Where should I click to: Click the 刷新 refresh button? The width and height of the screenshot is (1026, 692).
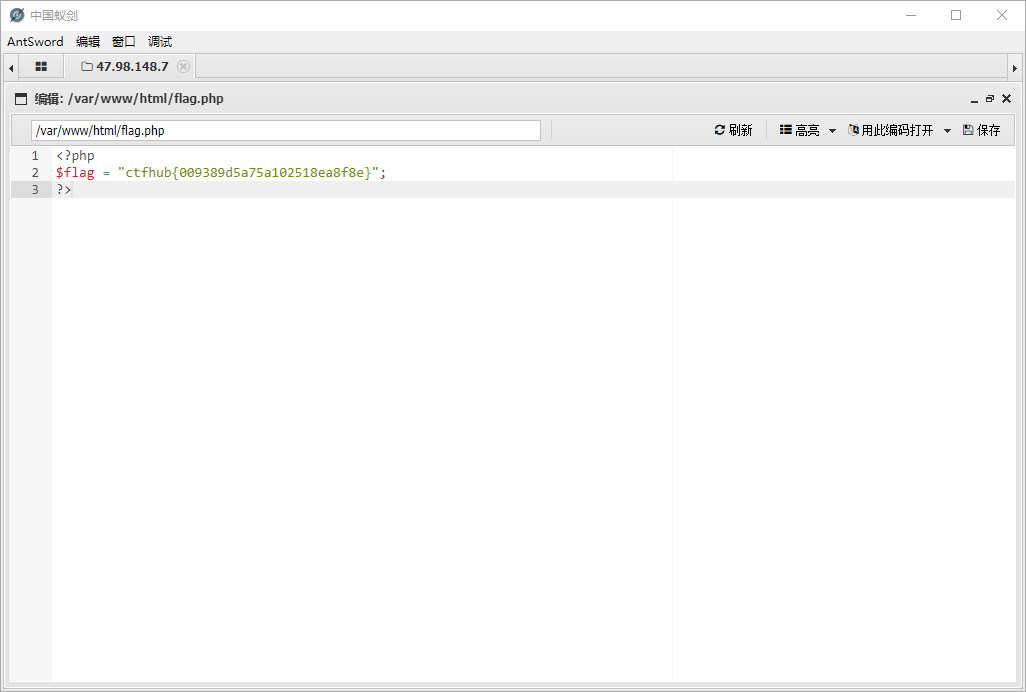(x=734, y=130)
